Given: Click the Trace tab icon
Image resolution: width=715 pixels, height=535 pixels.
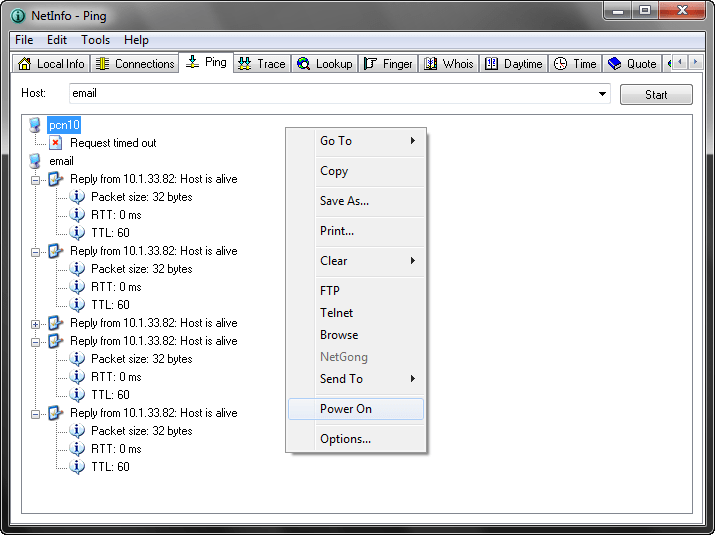Looking at the screenshot, I should (x=244, y=63).
